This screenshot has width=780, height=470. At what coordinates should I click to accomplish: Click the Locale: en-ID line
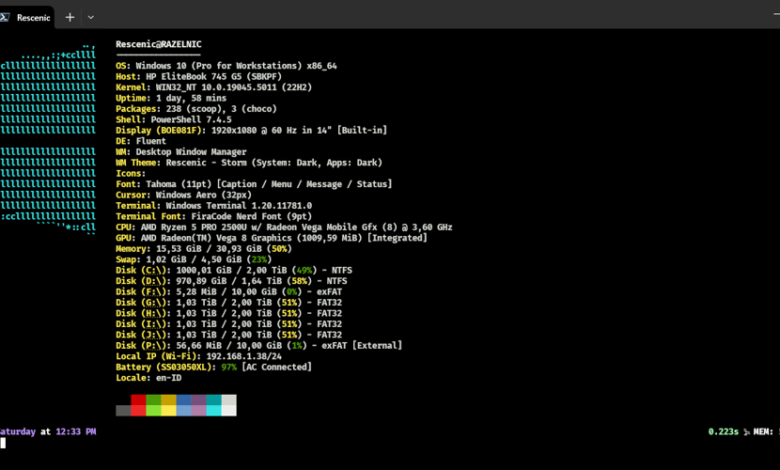coord(149,378)
